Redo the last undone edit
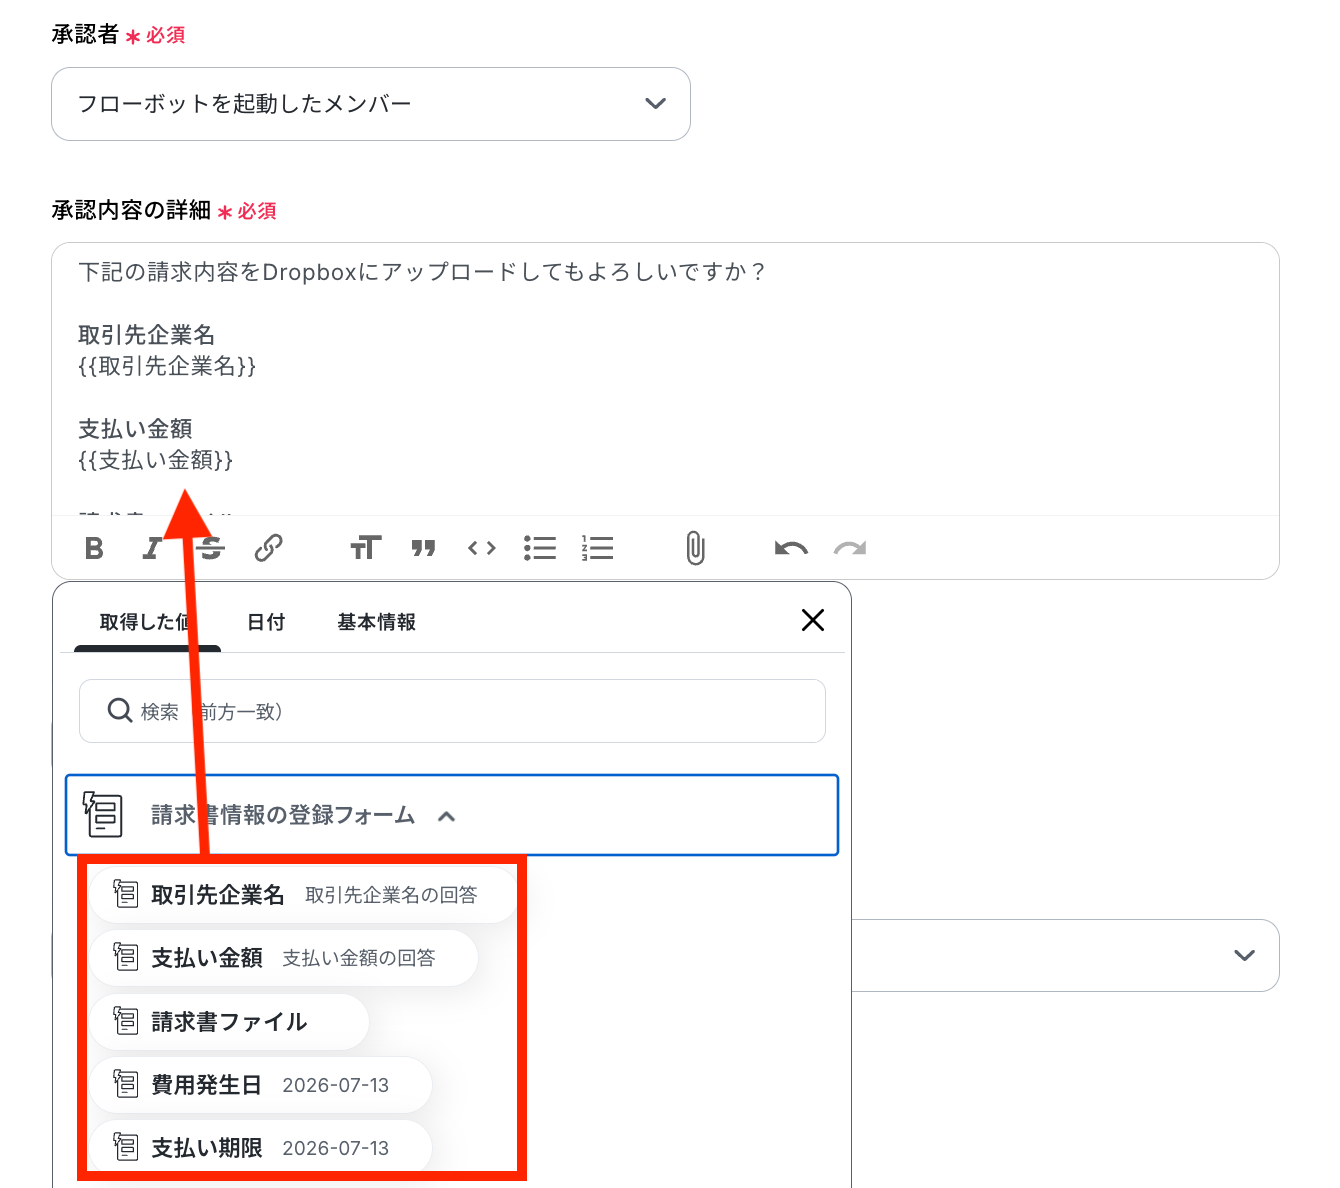Viewport: 1340px width, 1188px height. (850, 548)
